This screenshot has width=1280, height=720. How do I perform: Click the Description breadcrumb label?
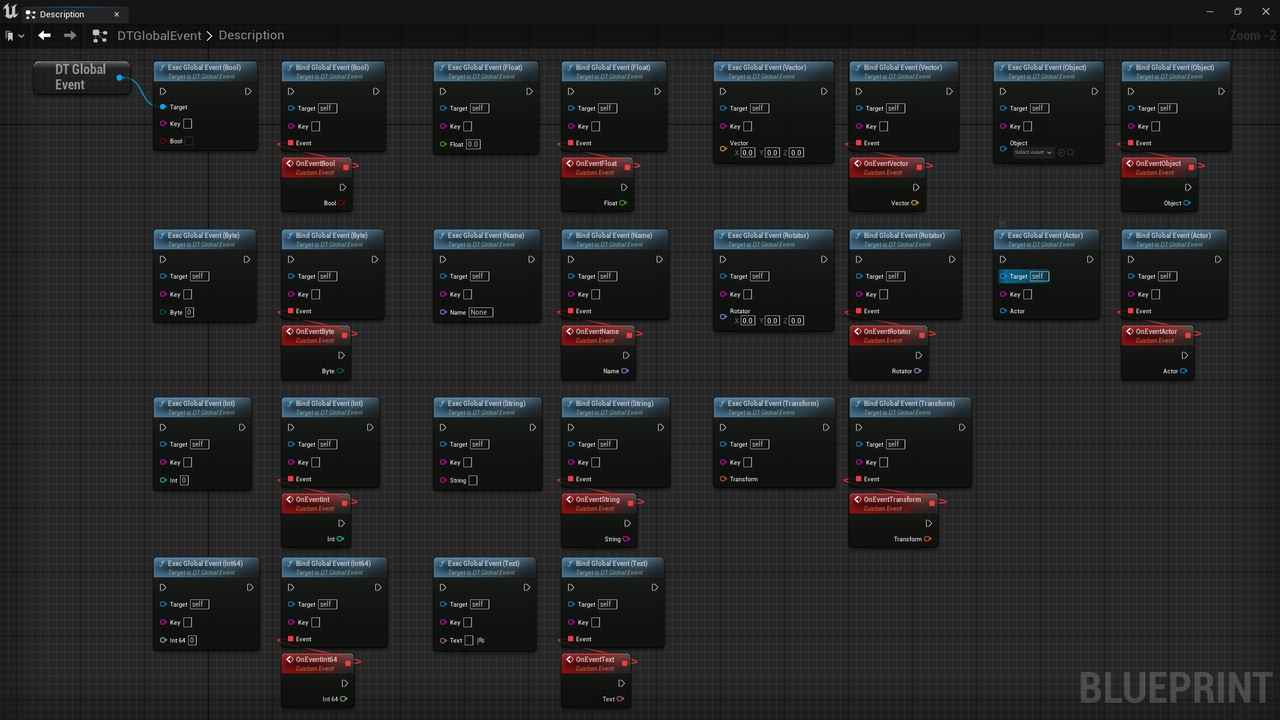(251, 35)
